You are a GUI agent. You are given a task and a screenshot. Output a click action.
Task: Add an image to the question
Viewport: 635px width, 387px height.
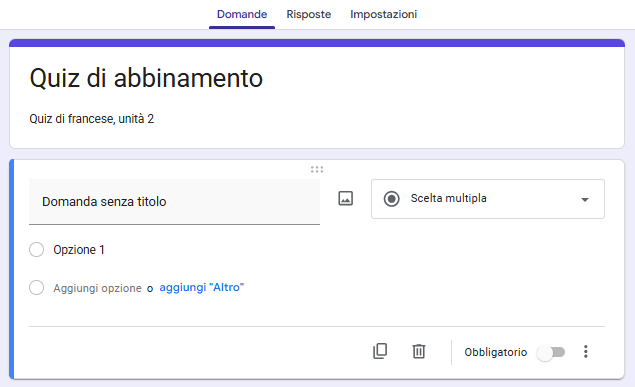click(345, 198)
